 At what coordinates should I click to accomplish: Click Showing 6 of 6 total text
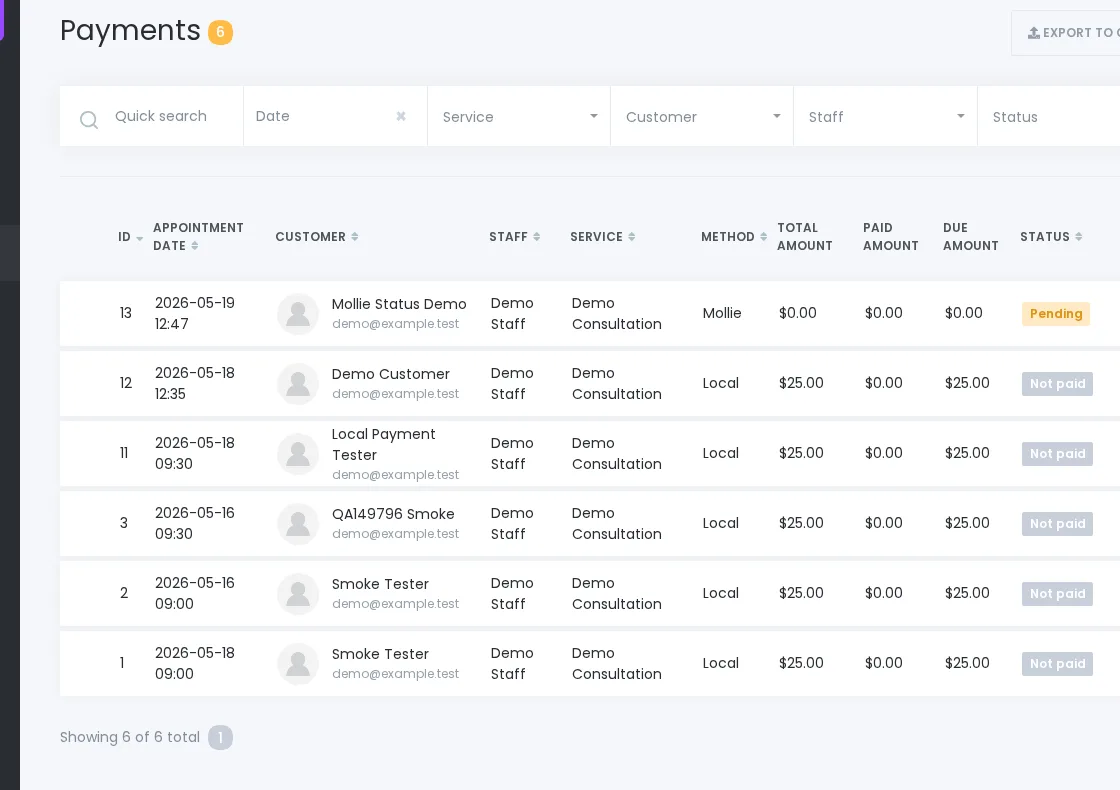(130, 737)
